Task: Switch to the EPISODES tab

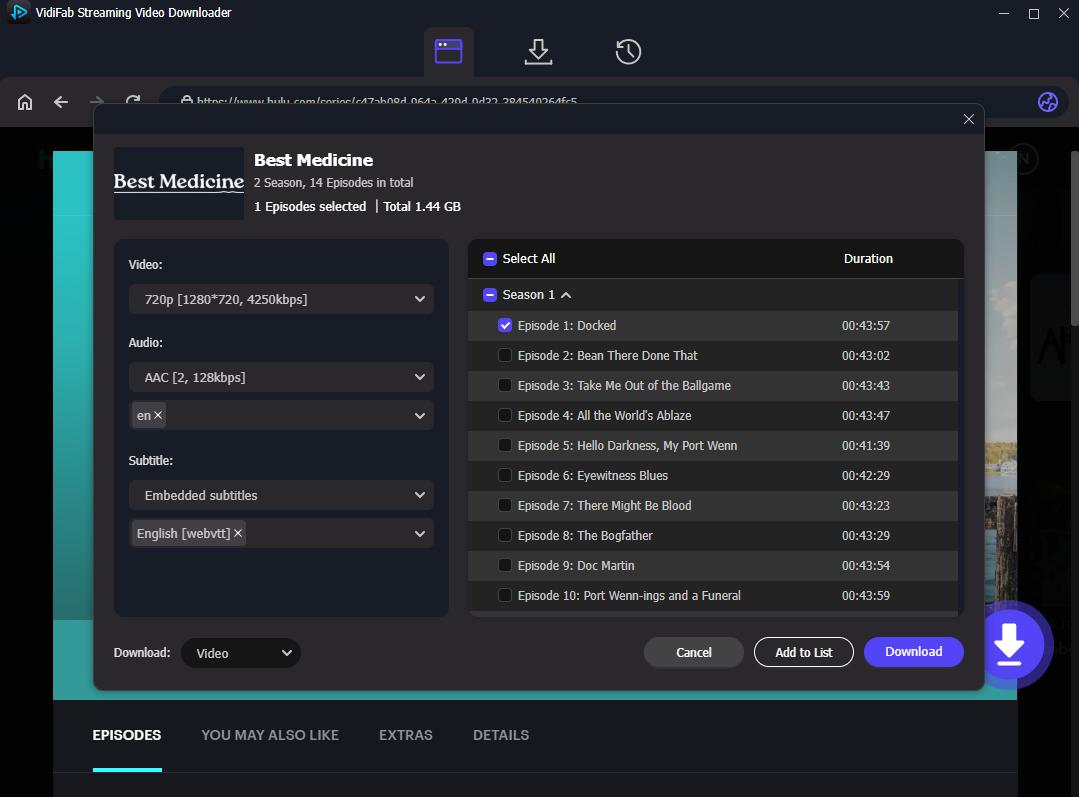Action: [127, 735]
